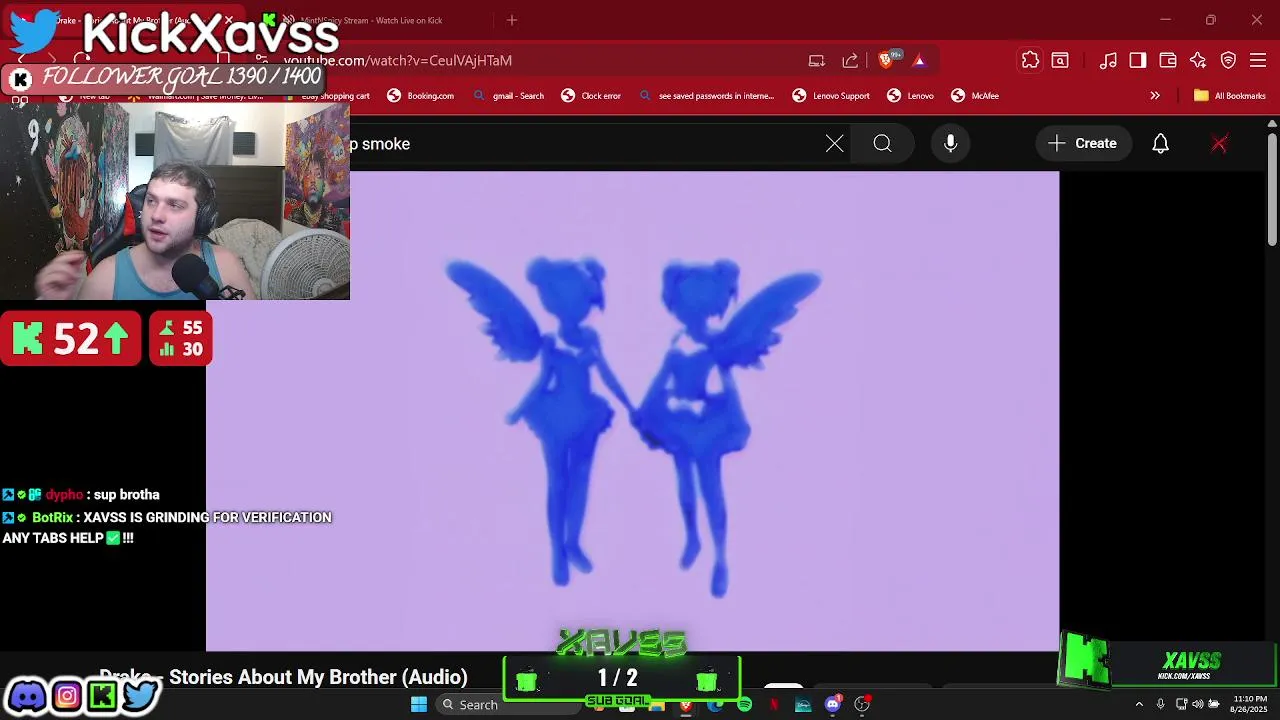1280x720 pixels.
Task: Open the Disney+ taskbar app
Action: 803,705
